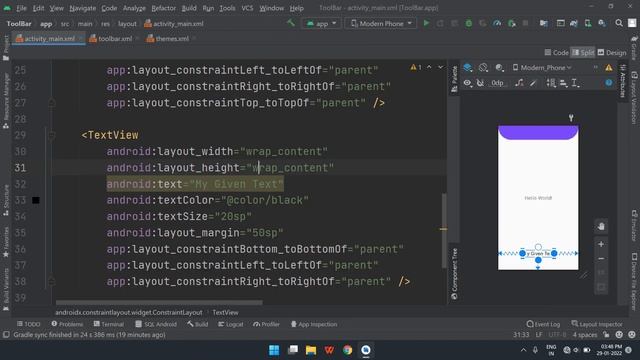Viewport: 640px width, 360px height.
Task: Open the Layout Inspector tool window
Action: click(597, 324)
